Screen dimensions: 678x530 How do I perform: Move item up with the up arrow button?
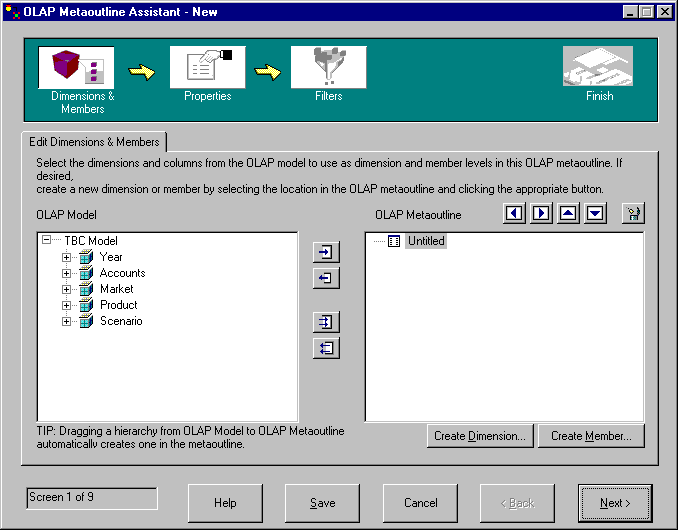tap(568, 213)
